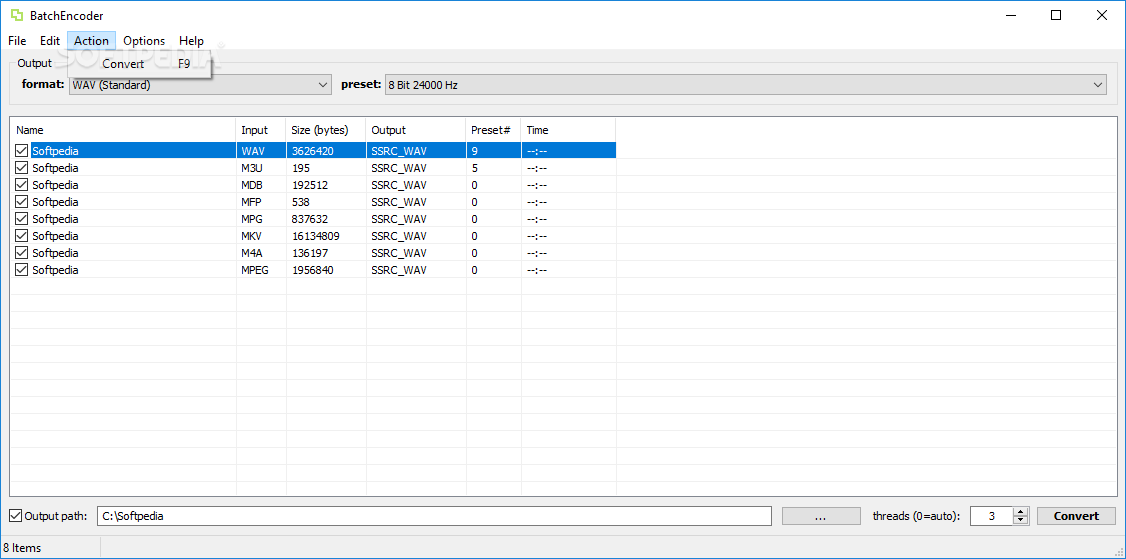1126x559 pixels.
Task: Click the MDB input cell
Action: point(261,185)
